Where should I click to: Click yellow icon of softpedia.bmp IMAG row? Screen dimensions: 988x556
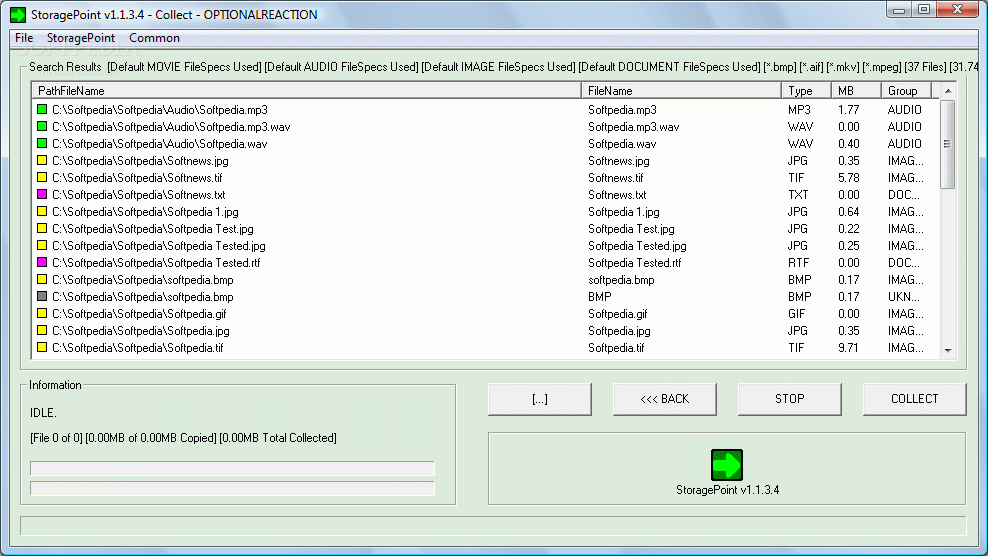point(42,280)
